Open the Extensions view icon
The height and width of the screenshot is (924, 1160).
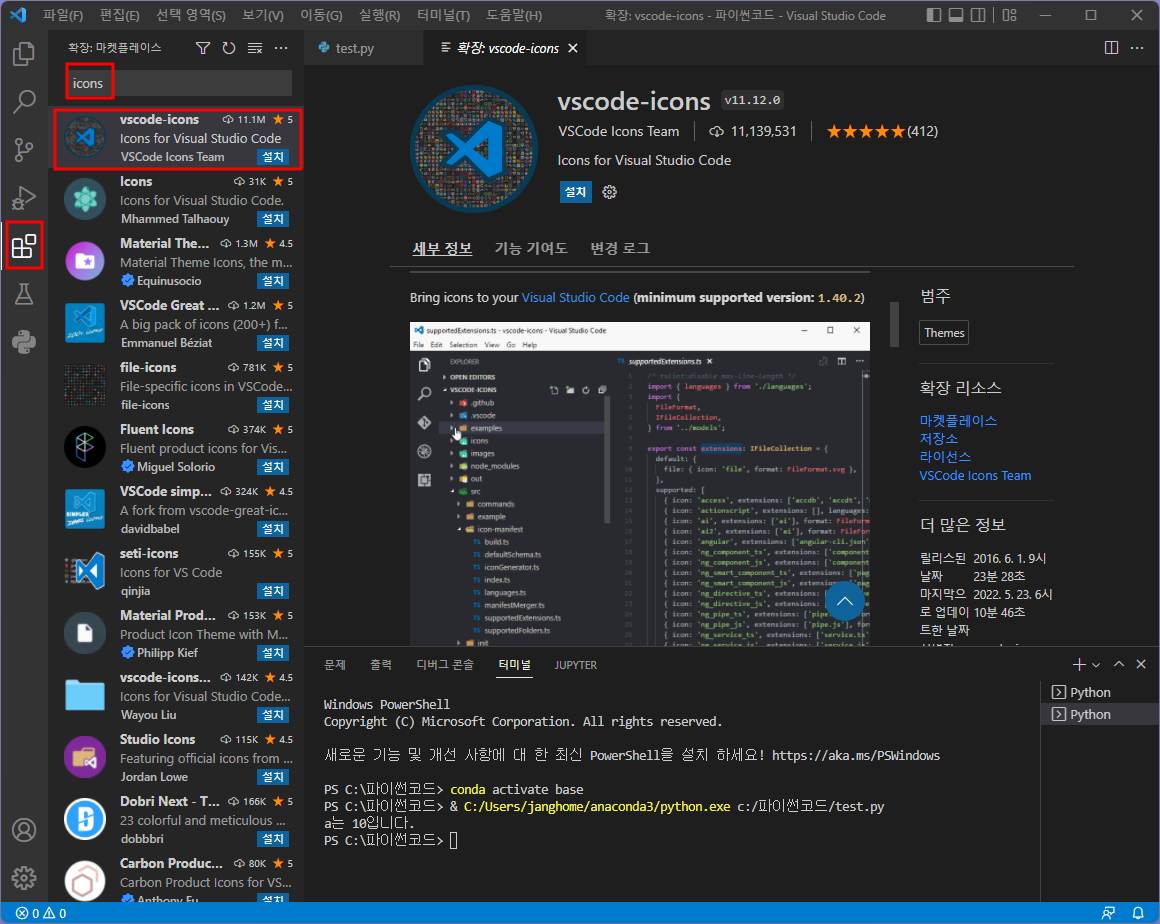click(24, 246)
